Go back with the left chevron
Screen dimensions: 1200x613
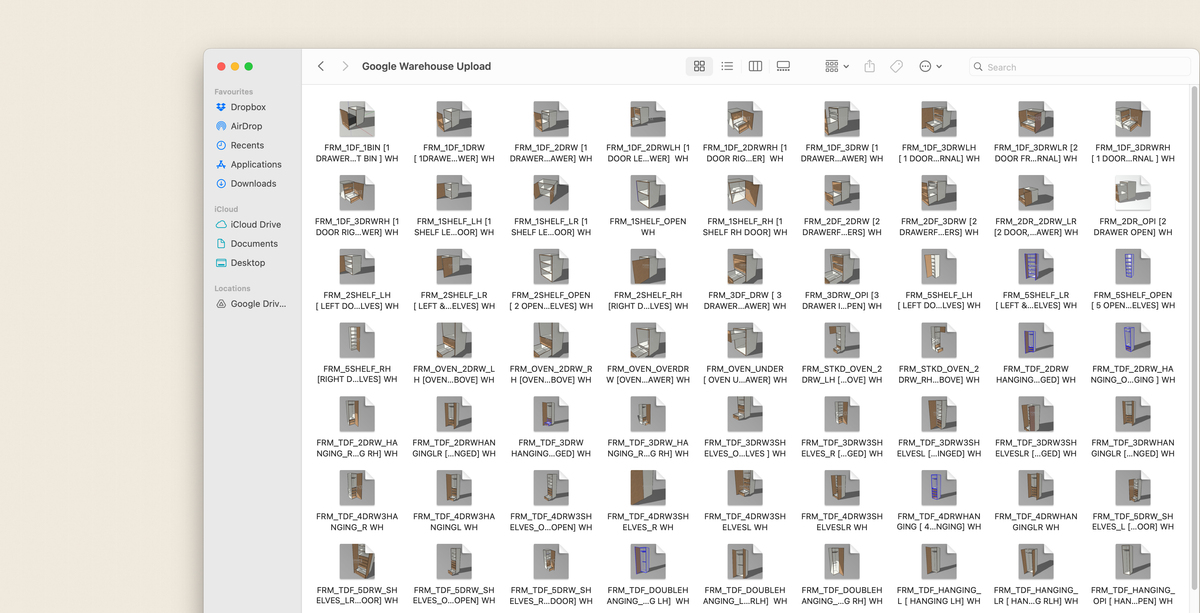tap(321, 66)
